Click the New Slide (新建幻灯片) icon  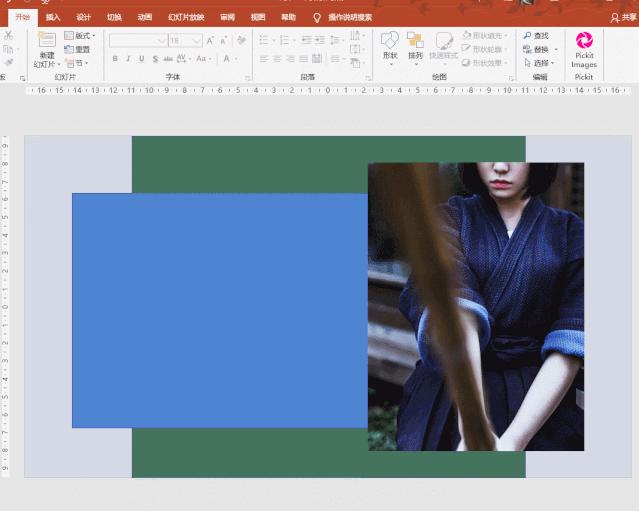pos(47,41)
